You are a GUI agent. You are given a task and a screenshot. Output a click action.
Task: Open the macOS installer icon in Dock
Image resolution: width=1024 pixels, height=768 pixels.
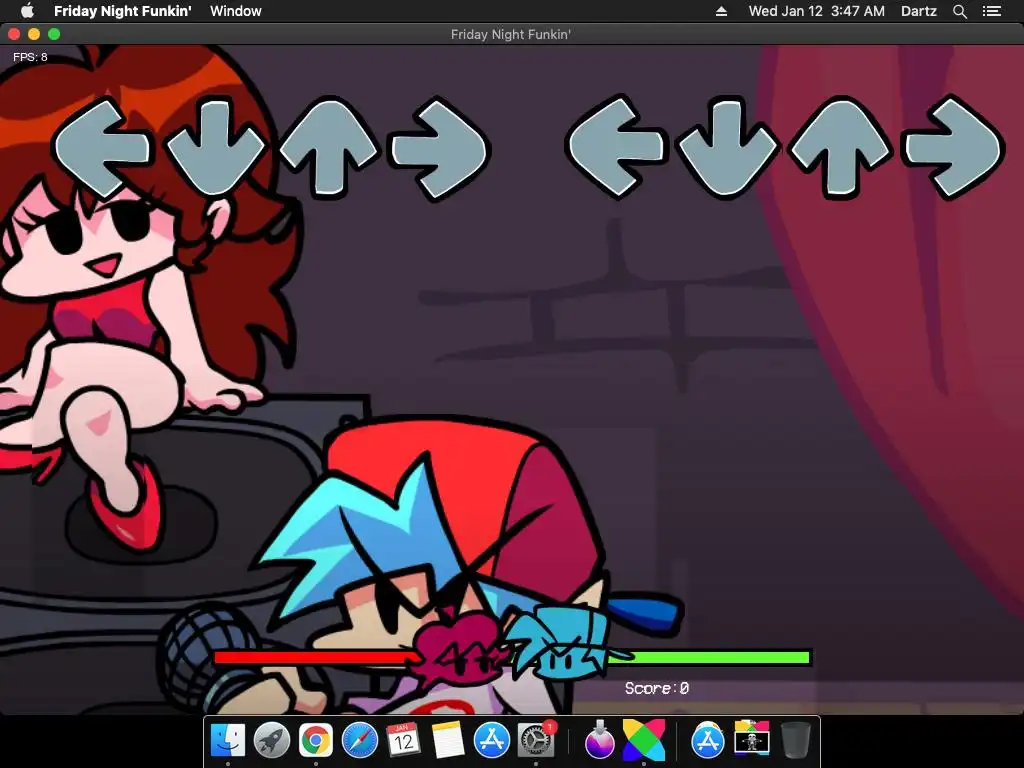click(x=600, y=741)
